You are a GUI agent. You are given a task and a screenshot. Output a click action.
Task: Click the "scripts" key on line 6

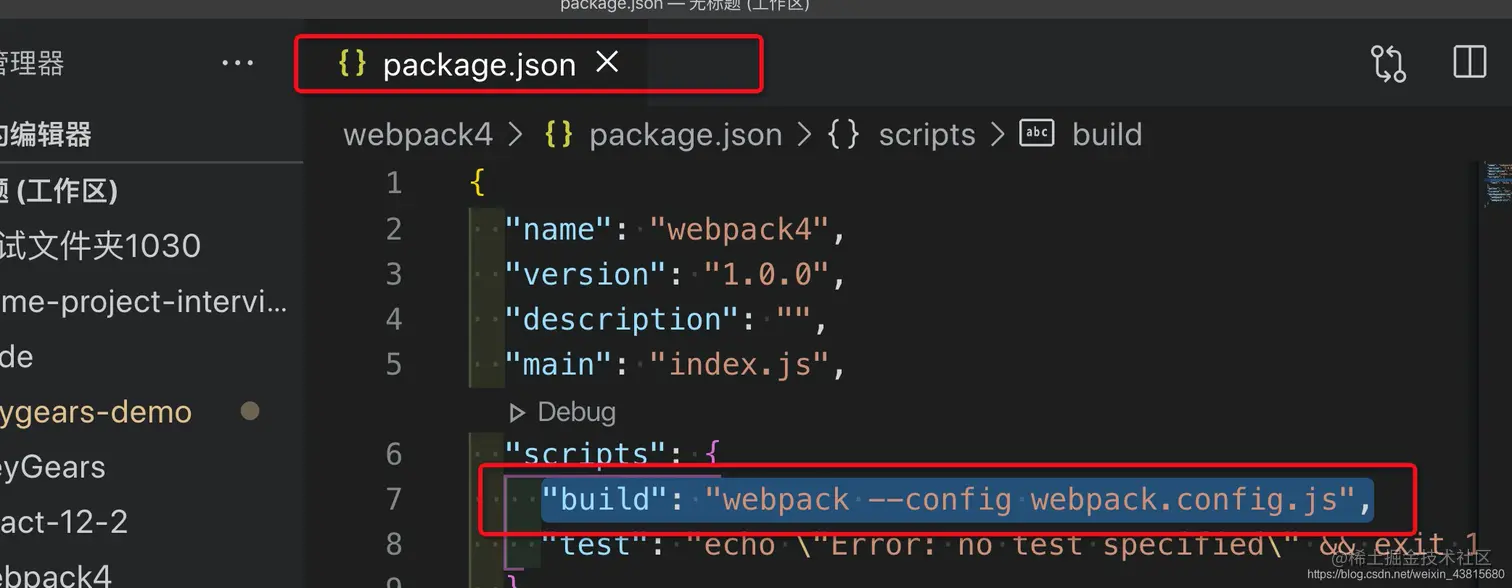(585, 454)
